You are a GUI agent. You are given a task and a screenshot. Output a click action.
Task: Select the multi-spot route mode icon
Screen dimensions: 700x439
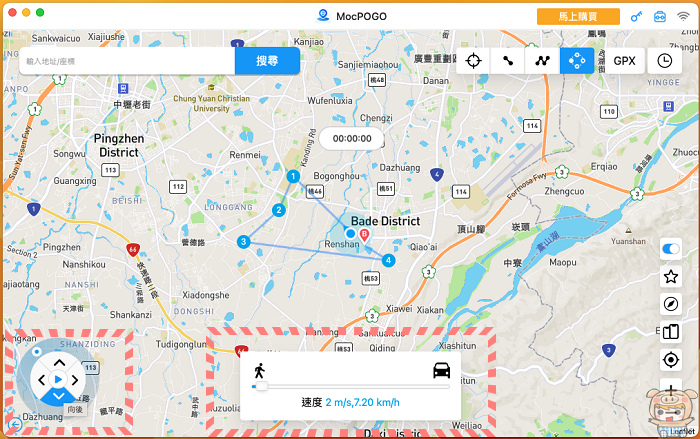pos(542,61)
